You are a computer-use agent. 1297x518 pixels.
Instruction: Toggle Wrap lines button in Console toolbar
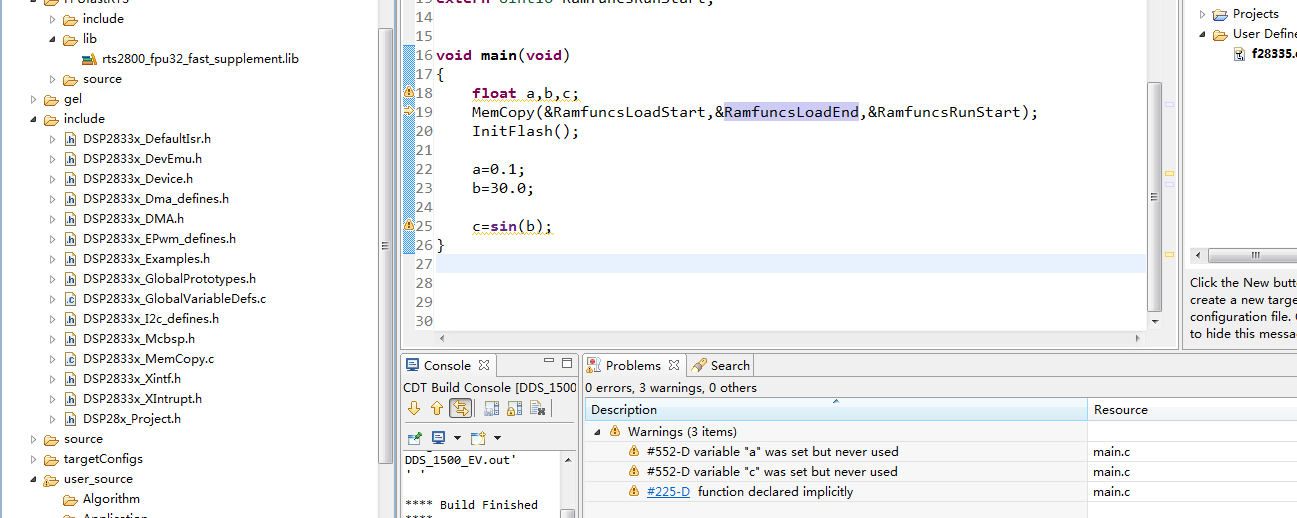[x=460, y=408]
